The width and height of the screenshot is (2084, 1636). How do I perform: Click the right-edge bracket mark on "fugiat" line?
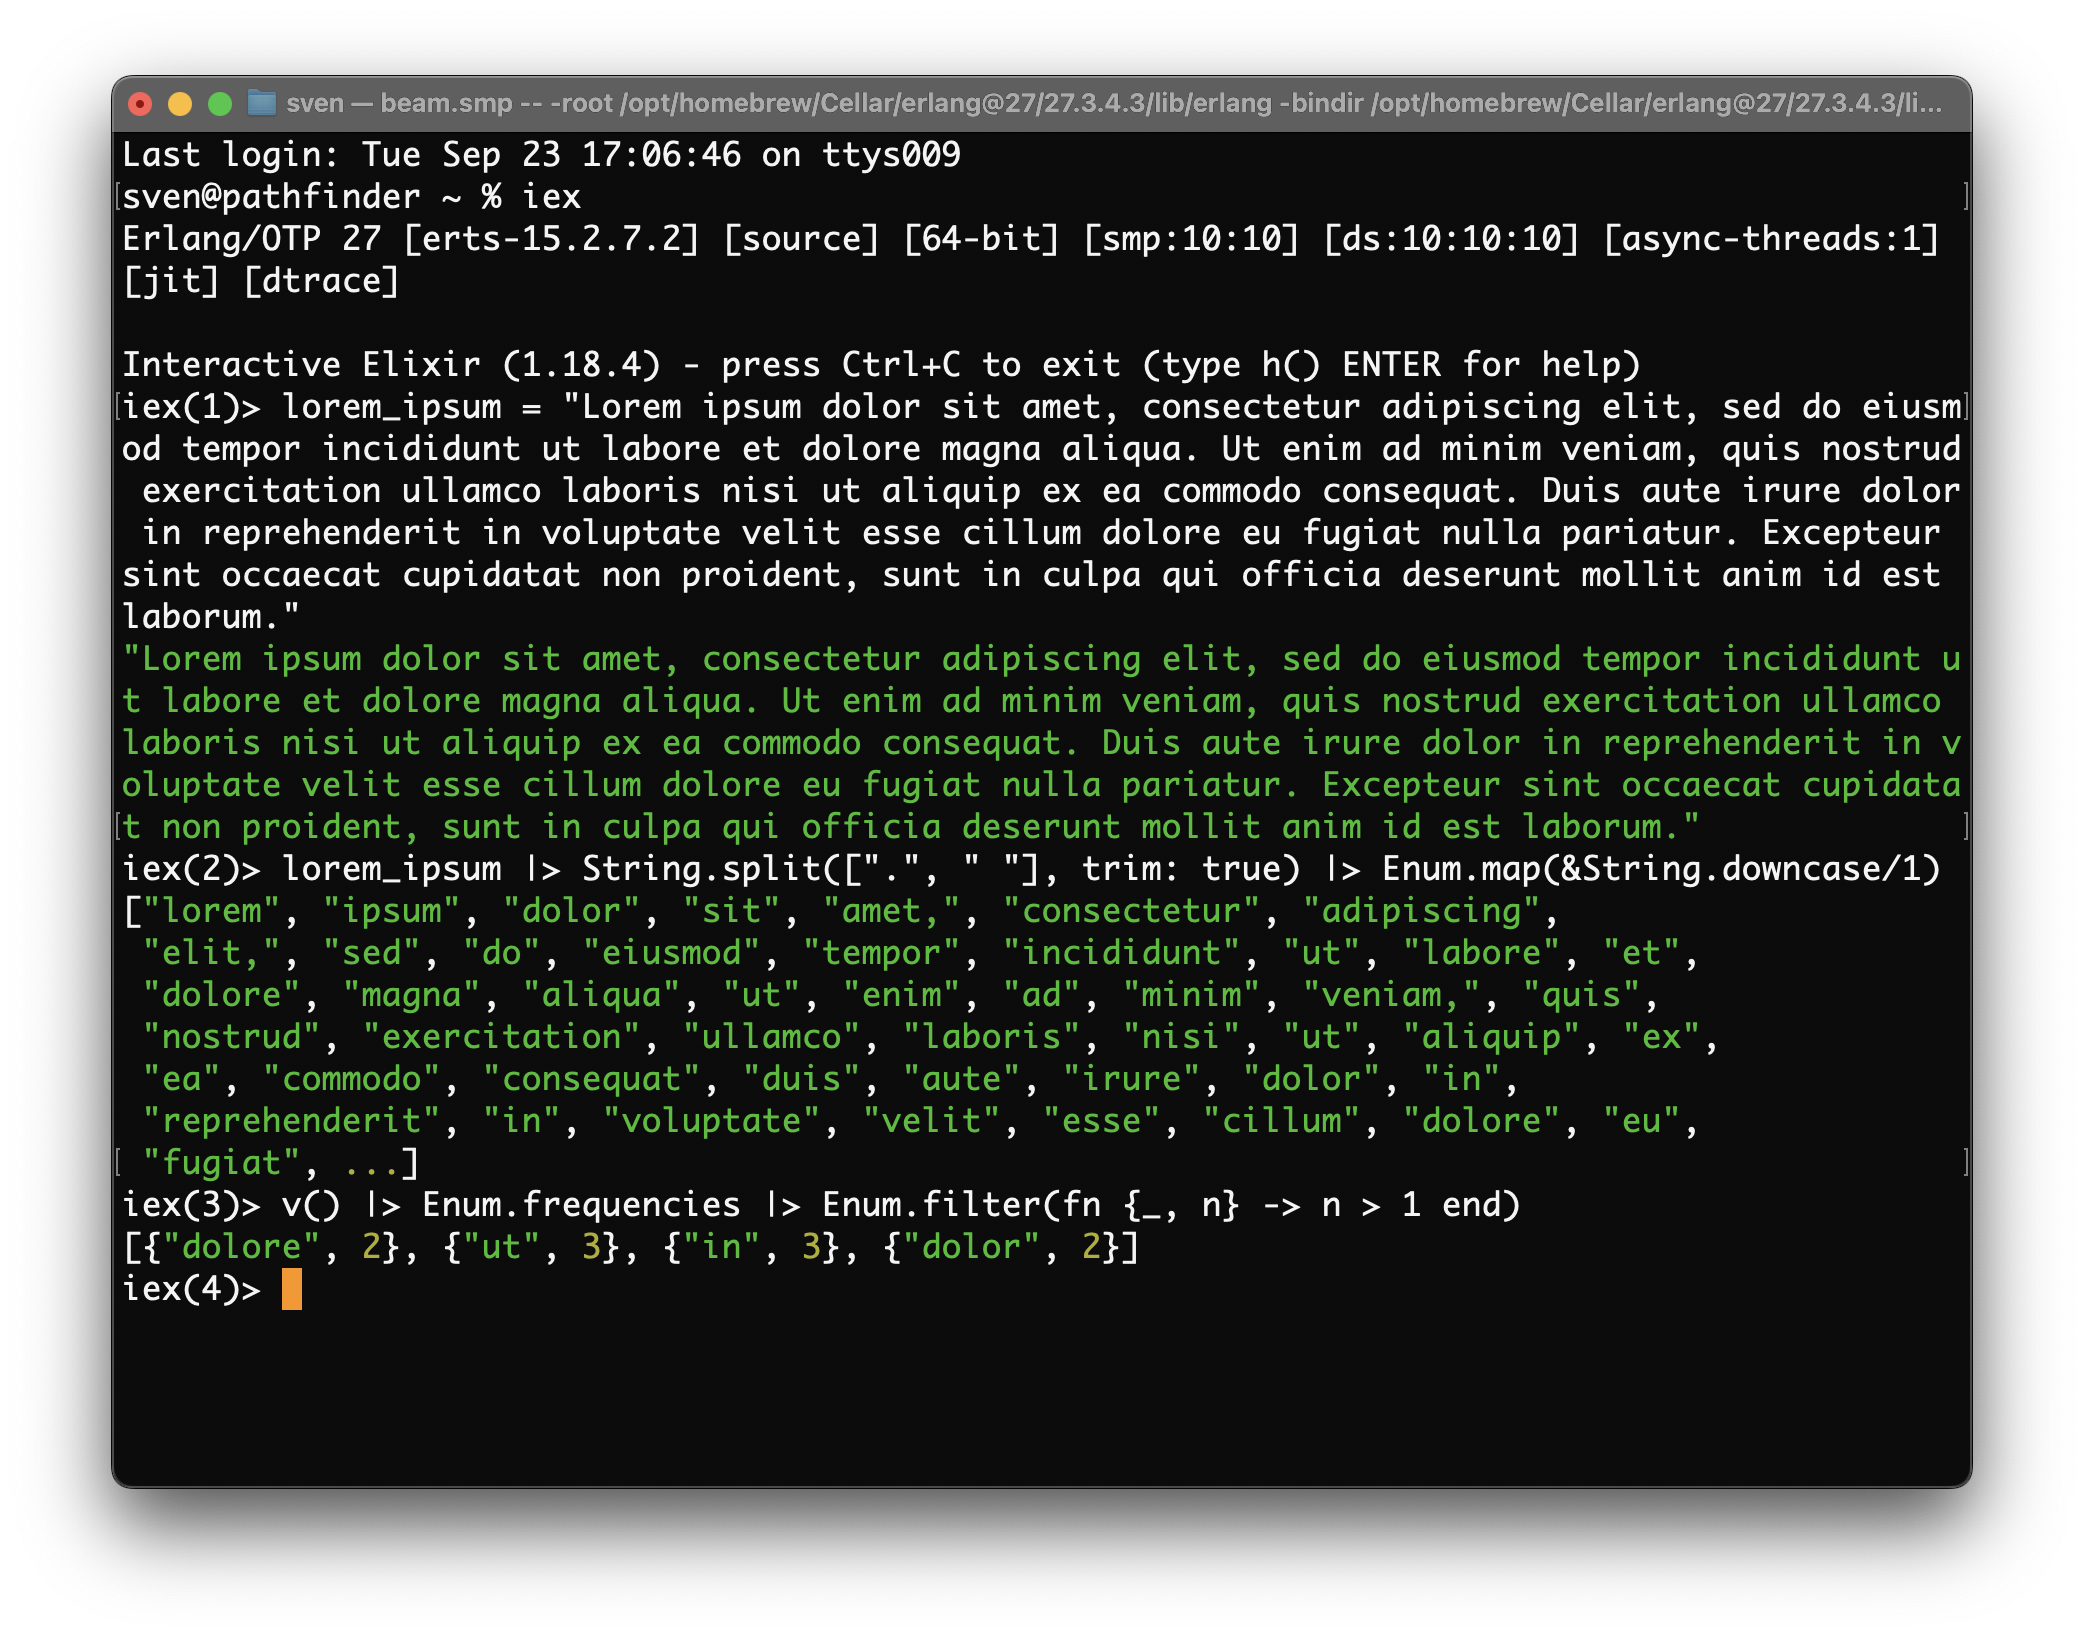[1965, 1163]
